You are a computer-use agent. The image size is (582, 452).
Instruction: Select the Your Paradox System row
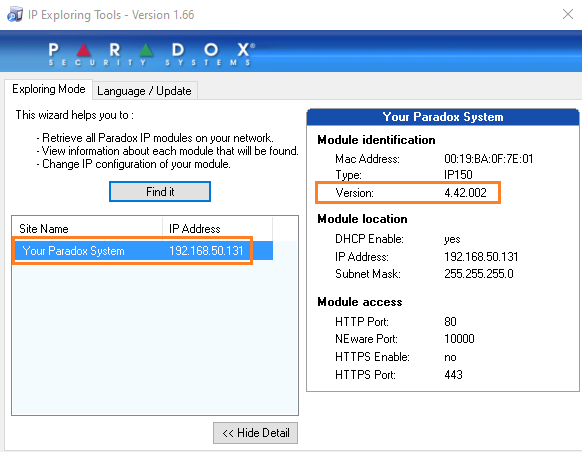point(143,251)
